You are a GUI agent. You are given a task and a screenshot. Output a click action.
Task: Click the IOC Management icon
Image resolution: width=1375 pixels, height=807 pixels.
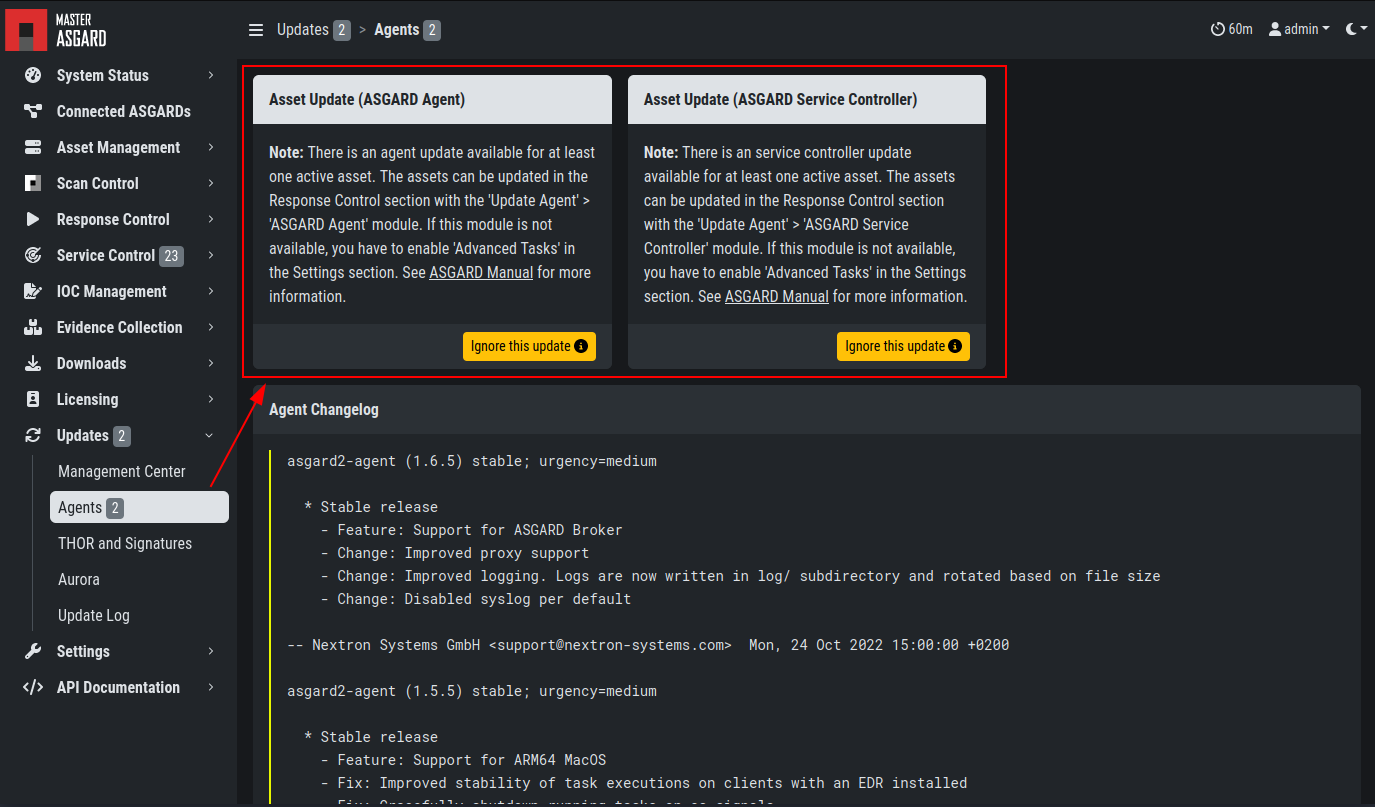[33, 291]
